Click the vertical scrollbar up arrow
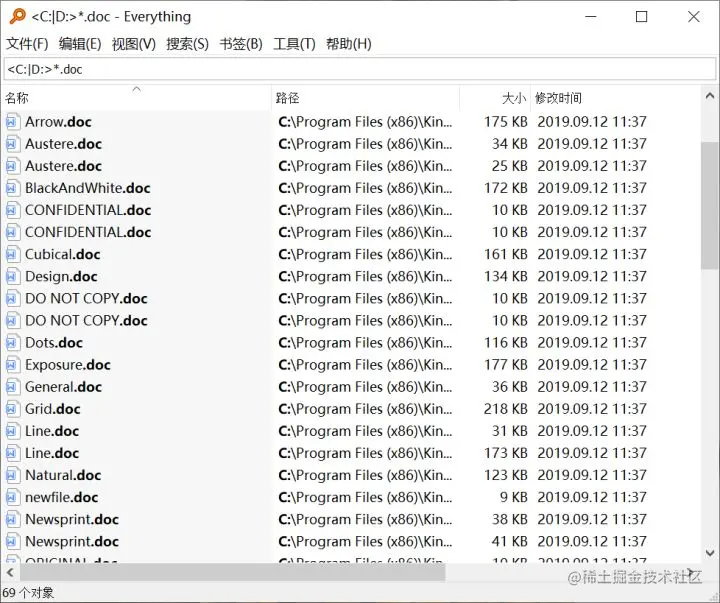Screen dimensions: 720x603 click(x=710, y=96)
